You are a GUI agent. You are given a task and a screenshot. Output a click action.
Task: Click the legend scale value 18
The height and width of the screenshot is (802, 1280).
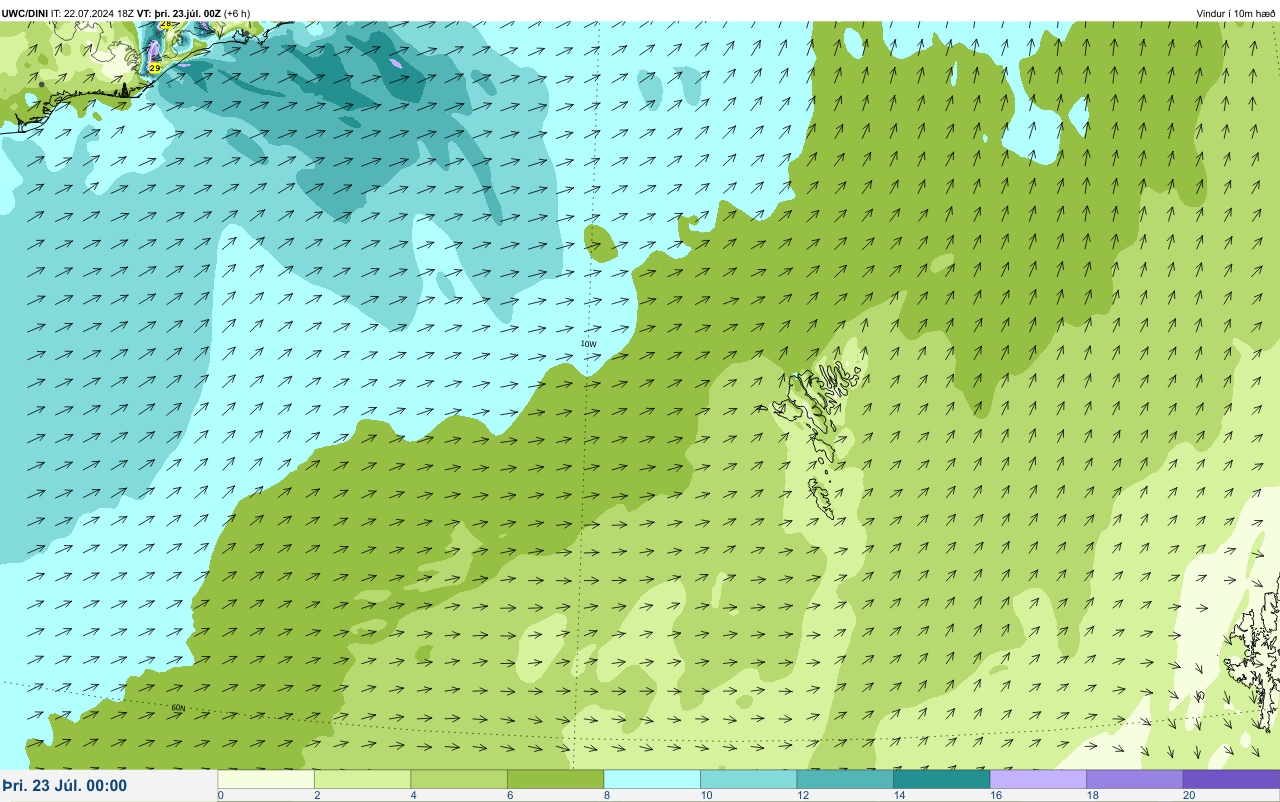click(1092, 796)
